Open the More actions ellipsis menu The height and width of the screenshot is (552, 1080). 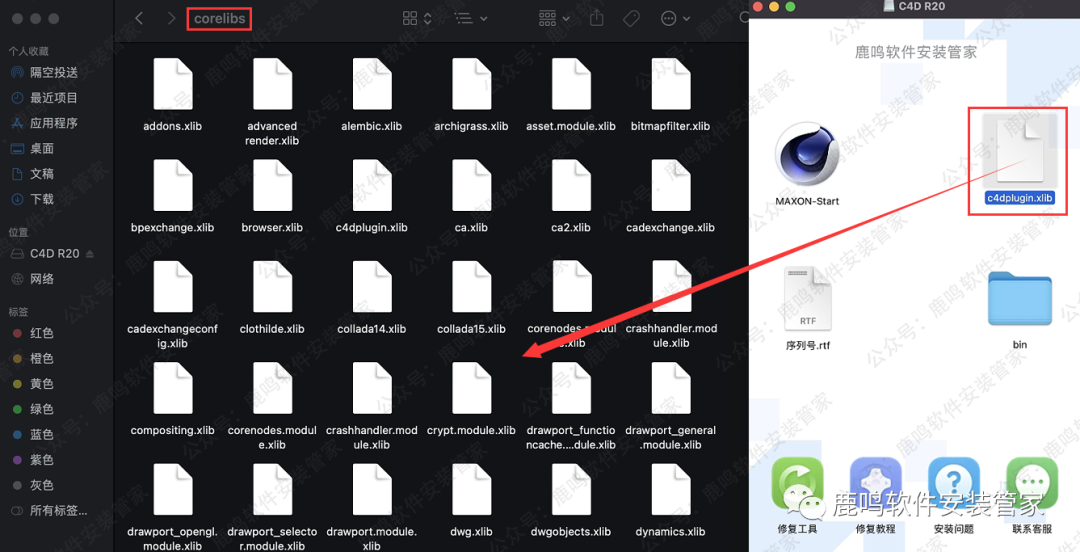(x=676, y=19)
